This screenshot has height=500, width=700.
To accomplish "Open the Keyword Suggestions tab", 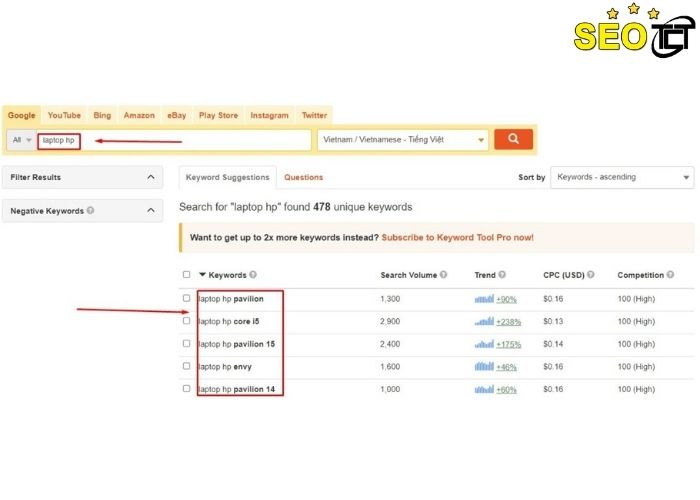I will 228,177.
